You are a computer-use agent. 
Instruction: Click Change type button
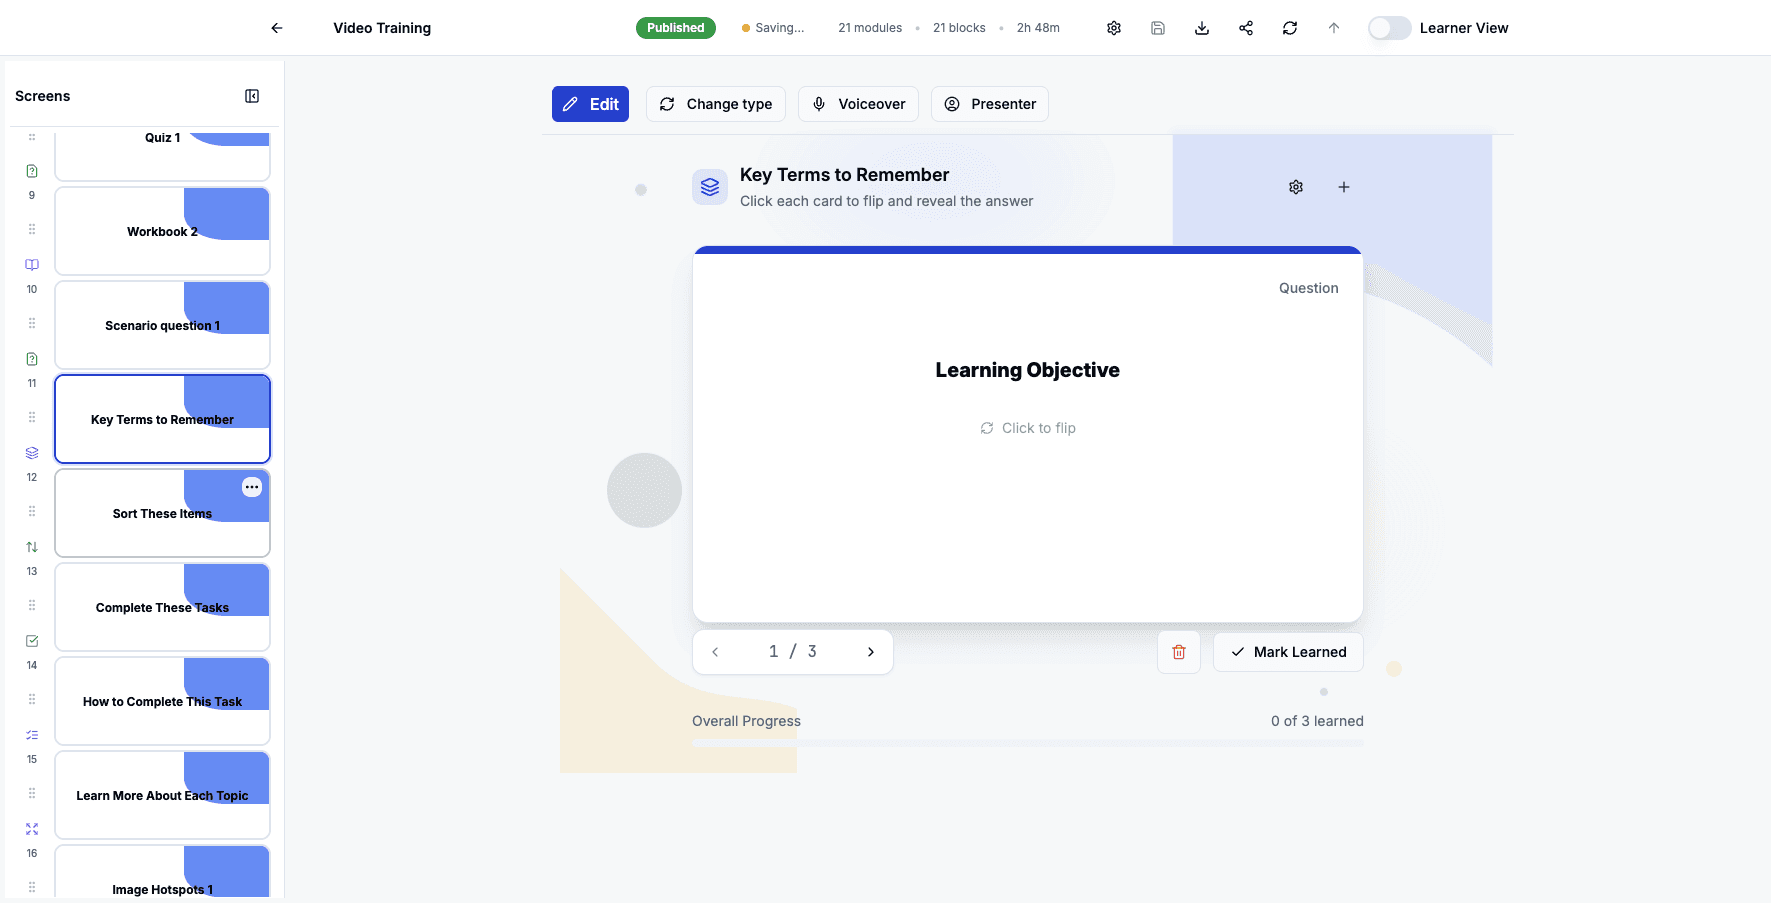[x=716, y=104]
